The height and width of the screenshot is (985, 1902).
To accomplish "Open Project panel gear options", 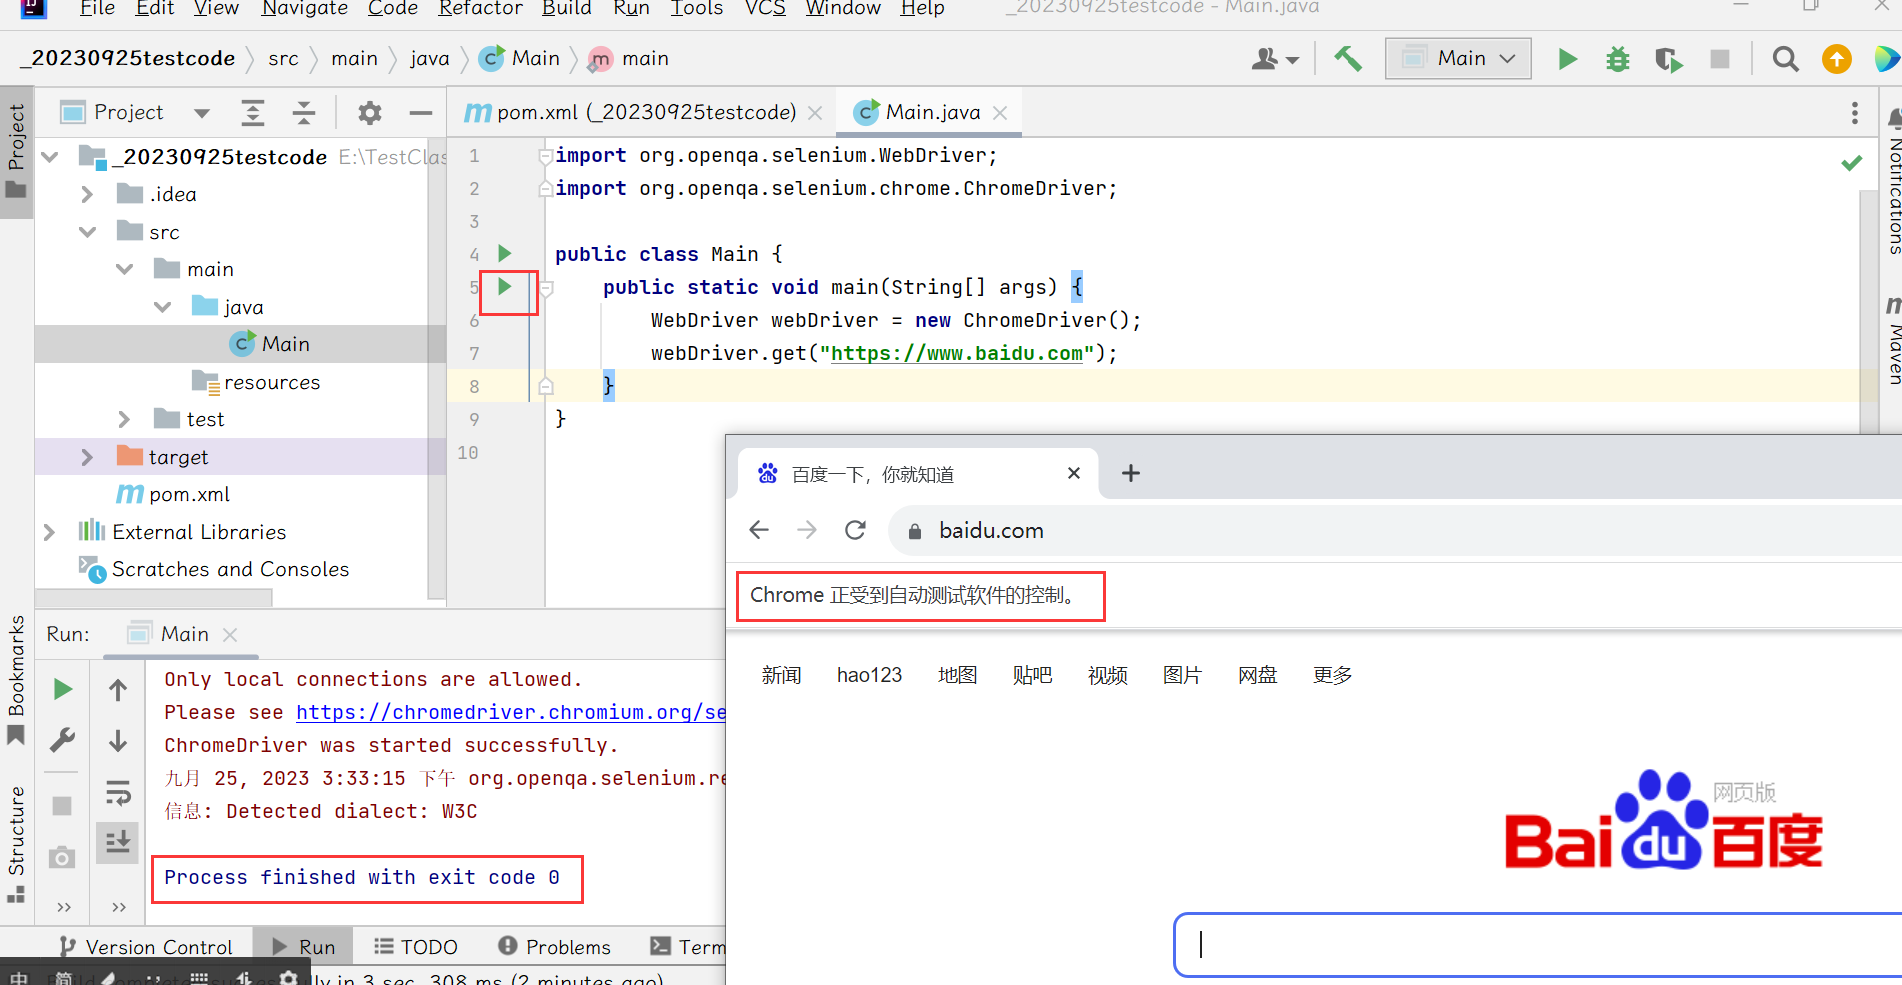I will 369,113.
